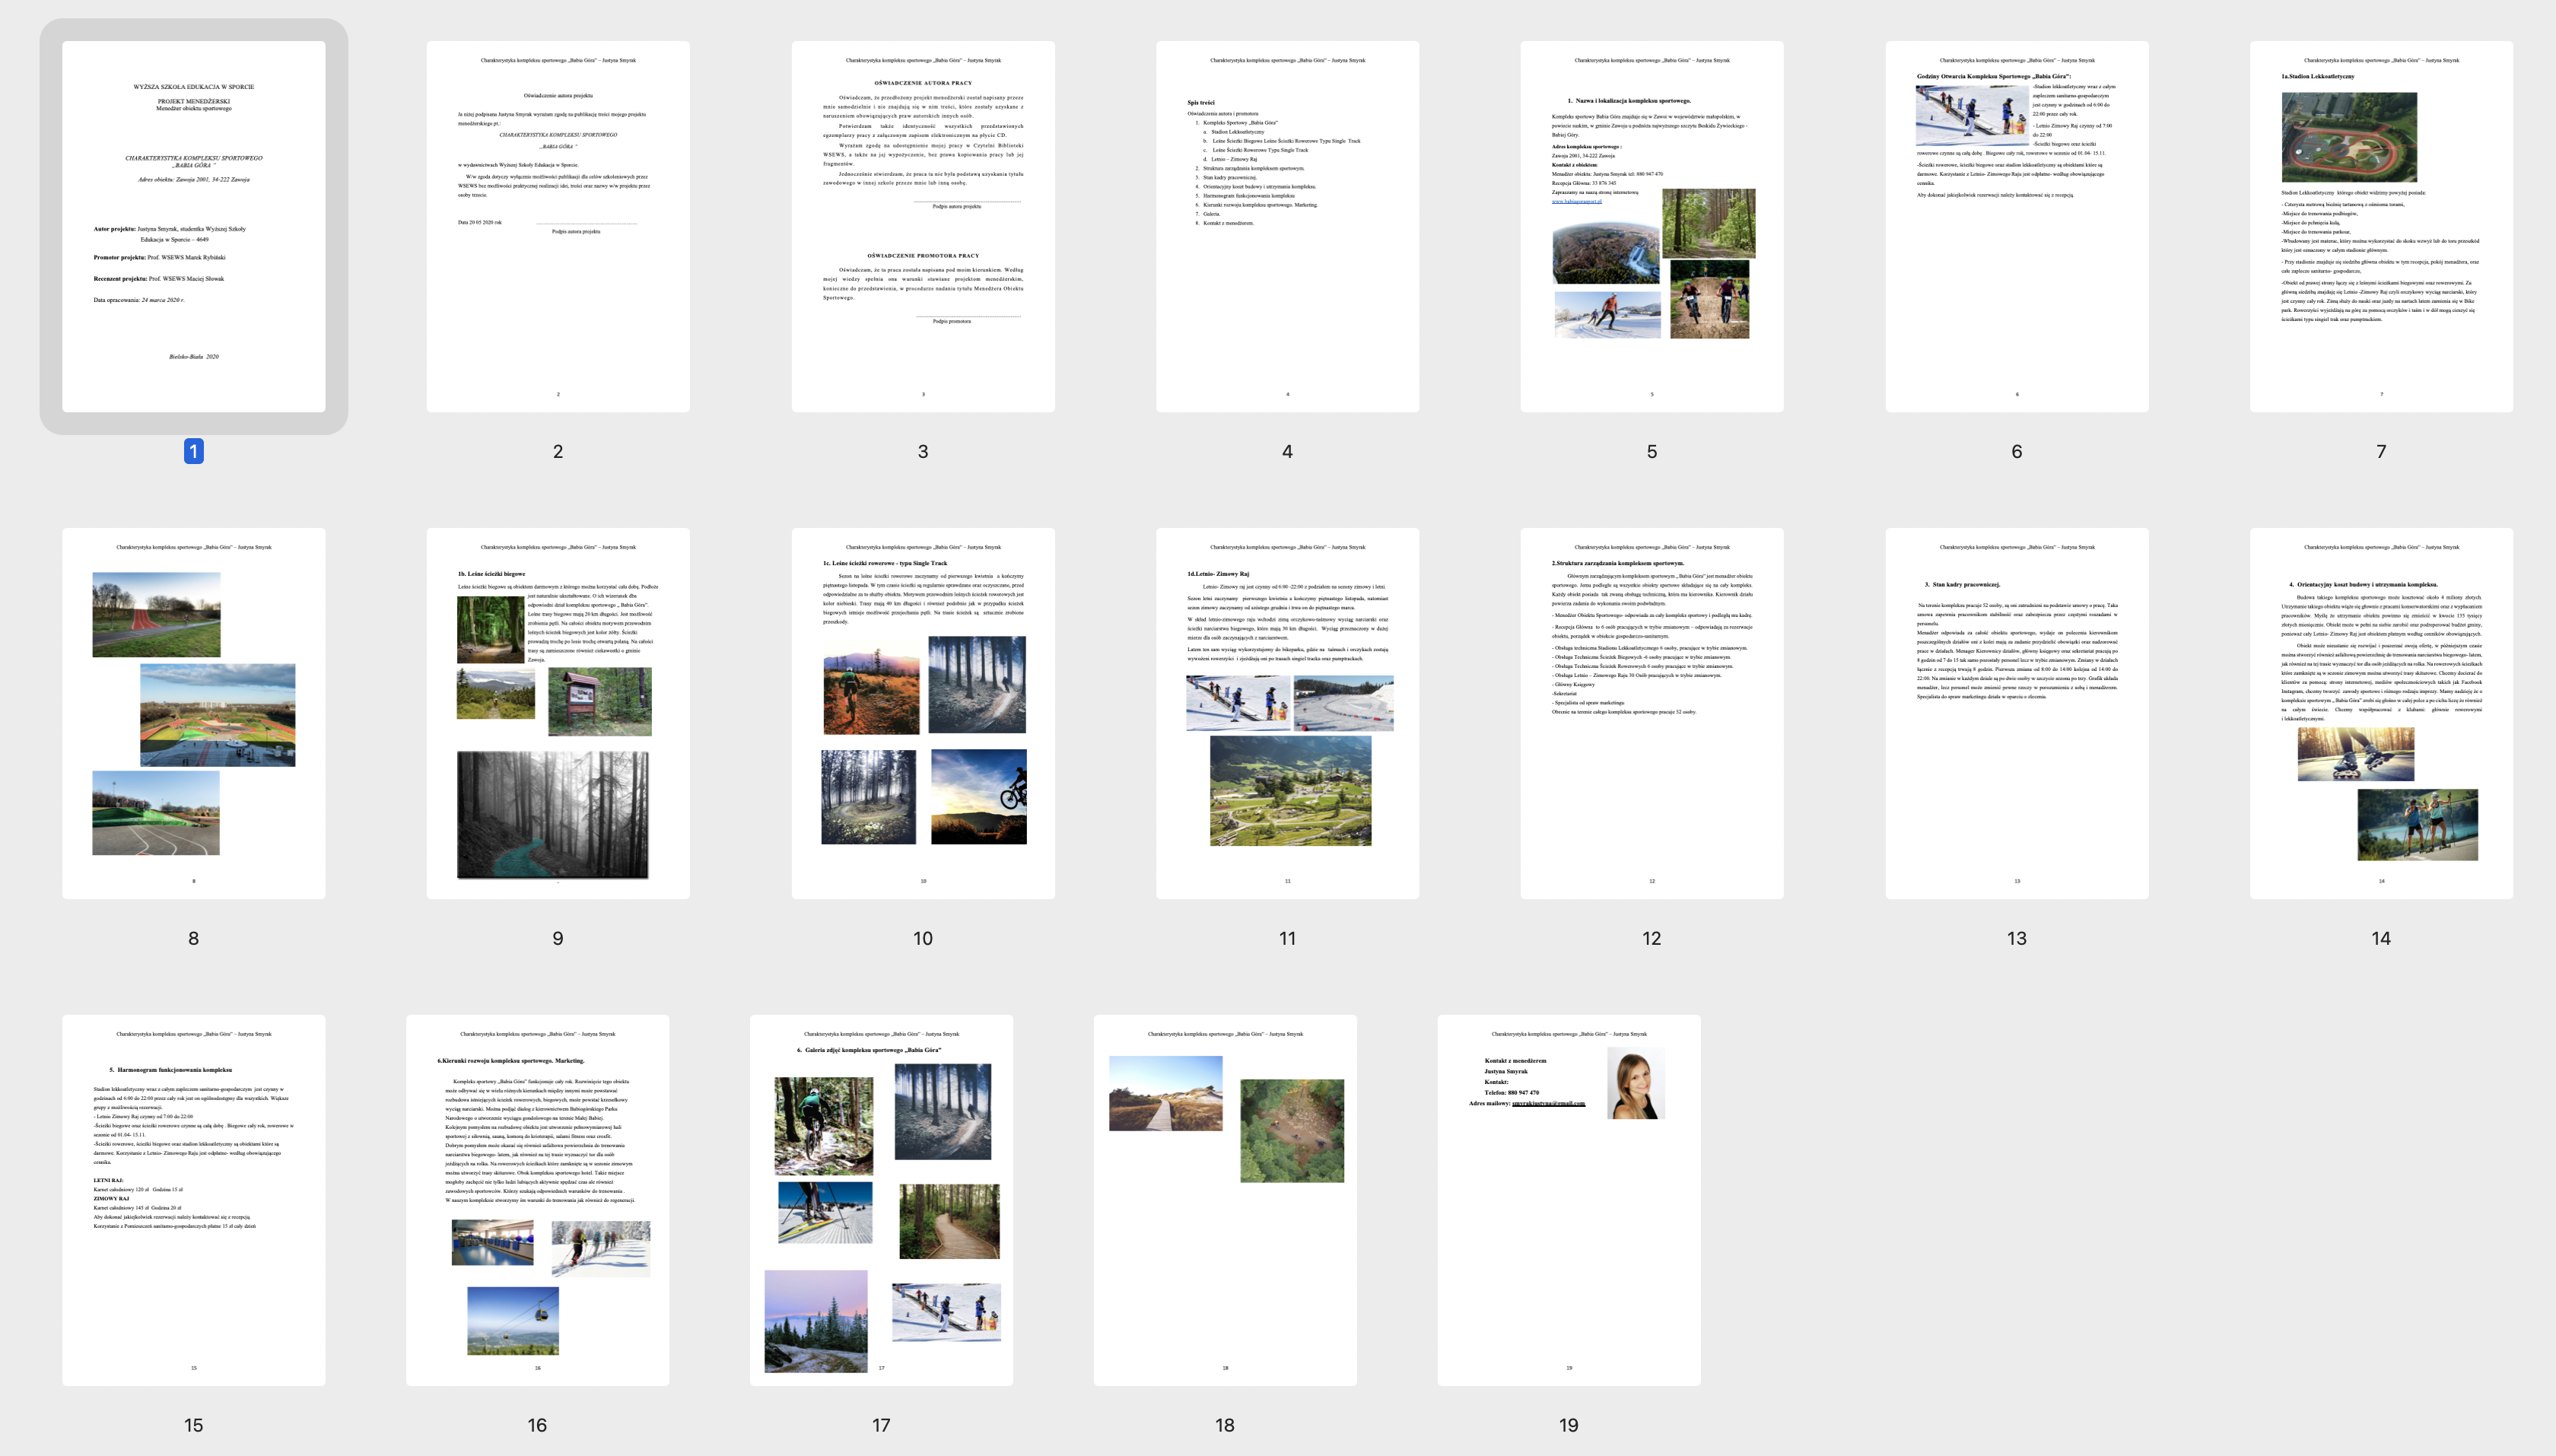Select page 17 photo gallery thumbnail
The height and width of the screenshot is (1456, 2556).
point(881,1200)
